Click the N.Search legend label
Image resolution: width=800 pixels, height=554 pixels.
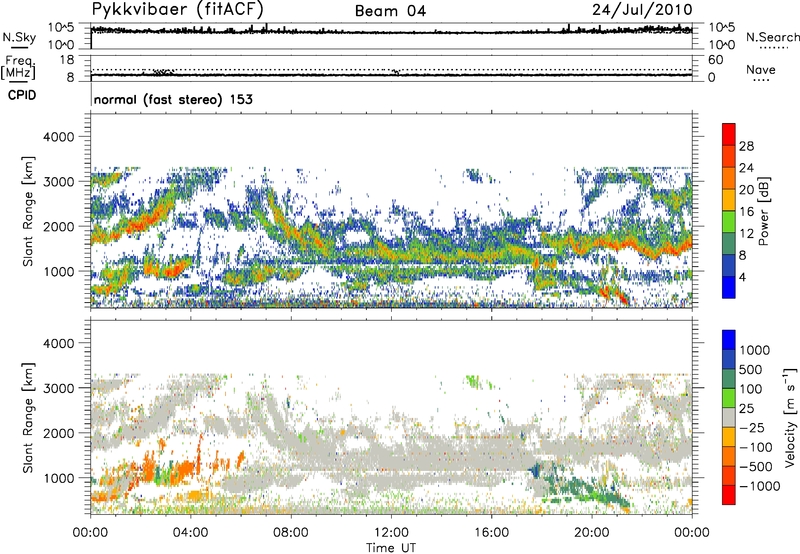tap(772, 37)
